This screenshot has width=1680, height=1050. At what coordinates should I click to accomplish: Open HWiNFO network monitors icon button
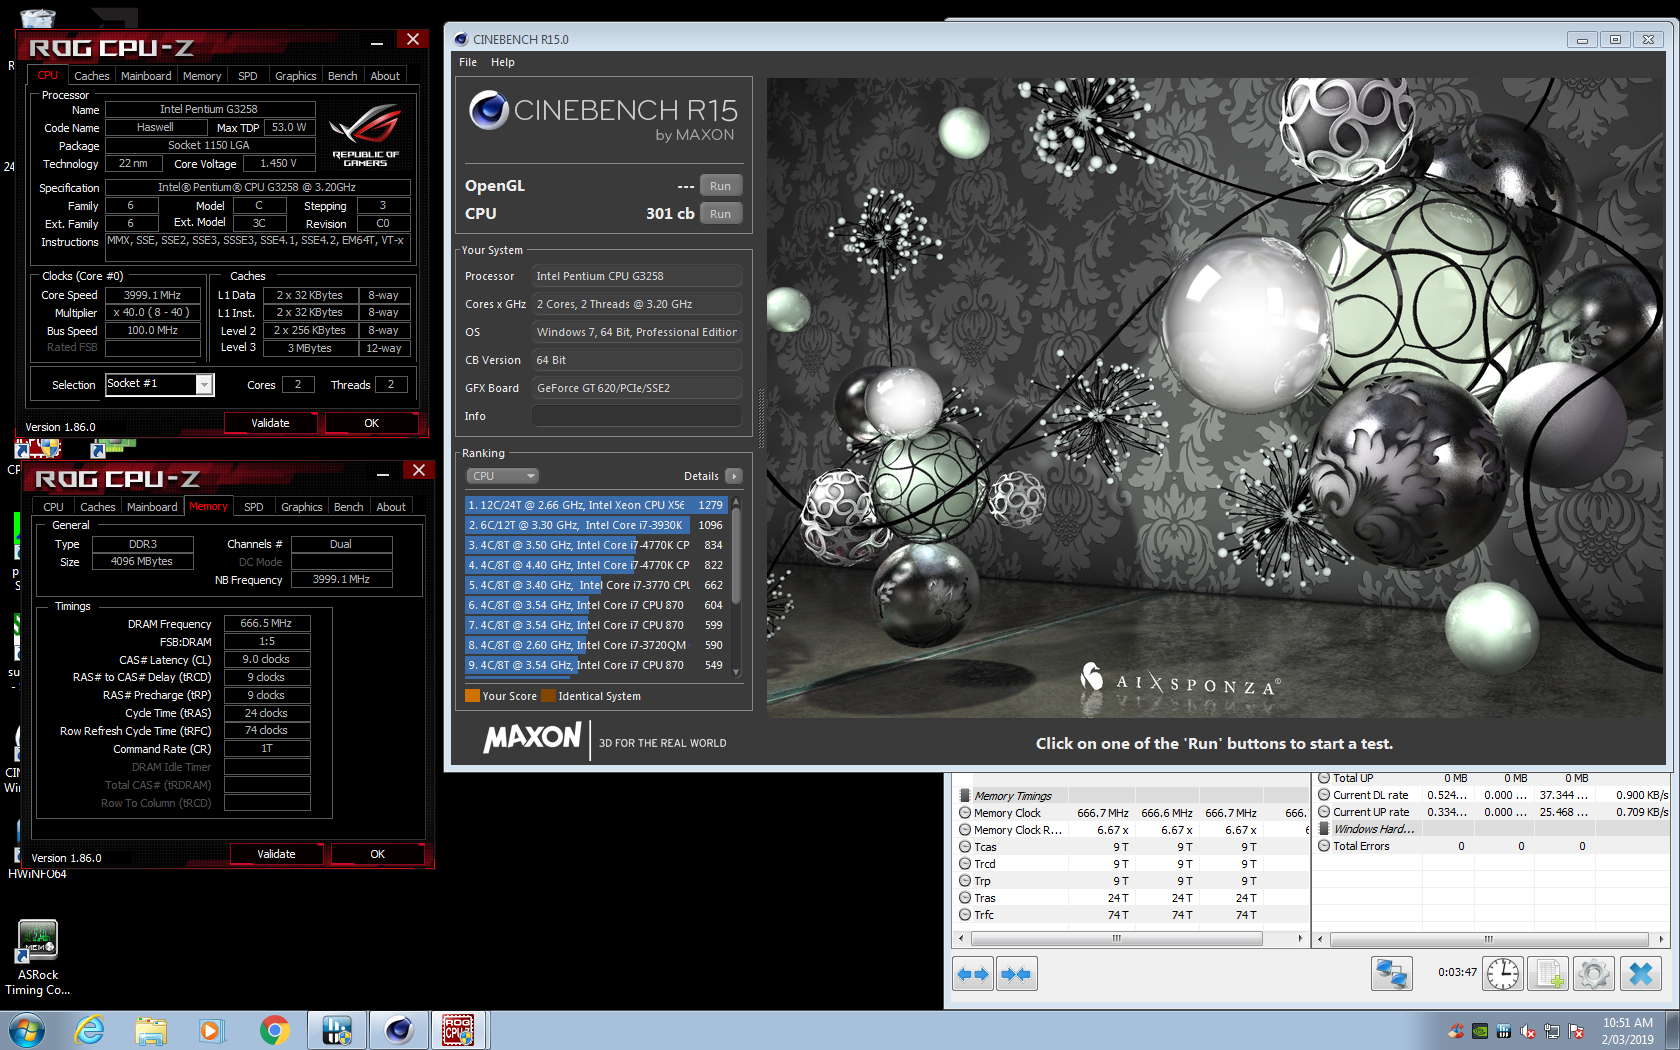click(1391, 973)
